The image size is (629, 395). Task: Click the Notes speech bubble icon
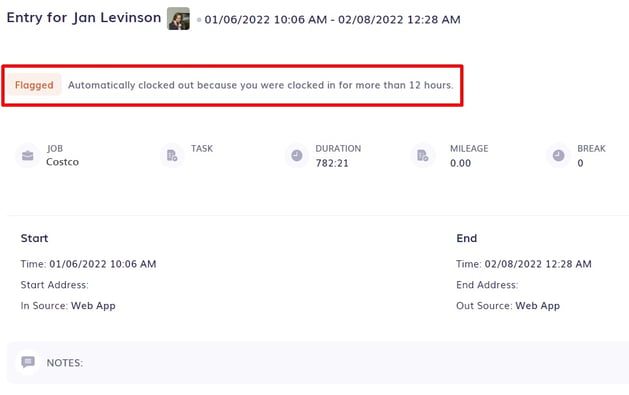click(x=28, y=362)
